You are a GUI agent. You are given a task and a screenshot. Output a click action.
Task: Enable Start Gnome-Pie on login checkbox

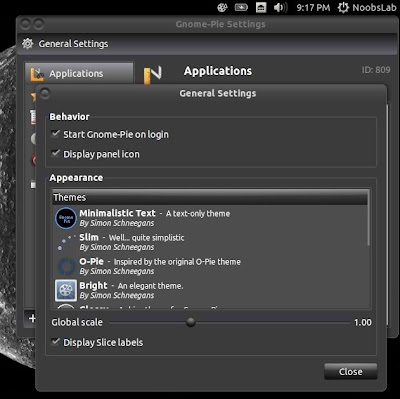tap(55, 134)
